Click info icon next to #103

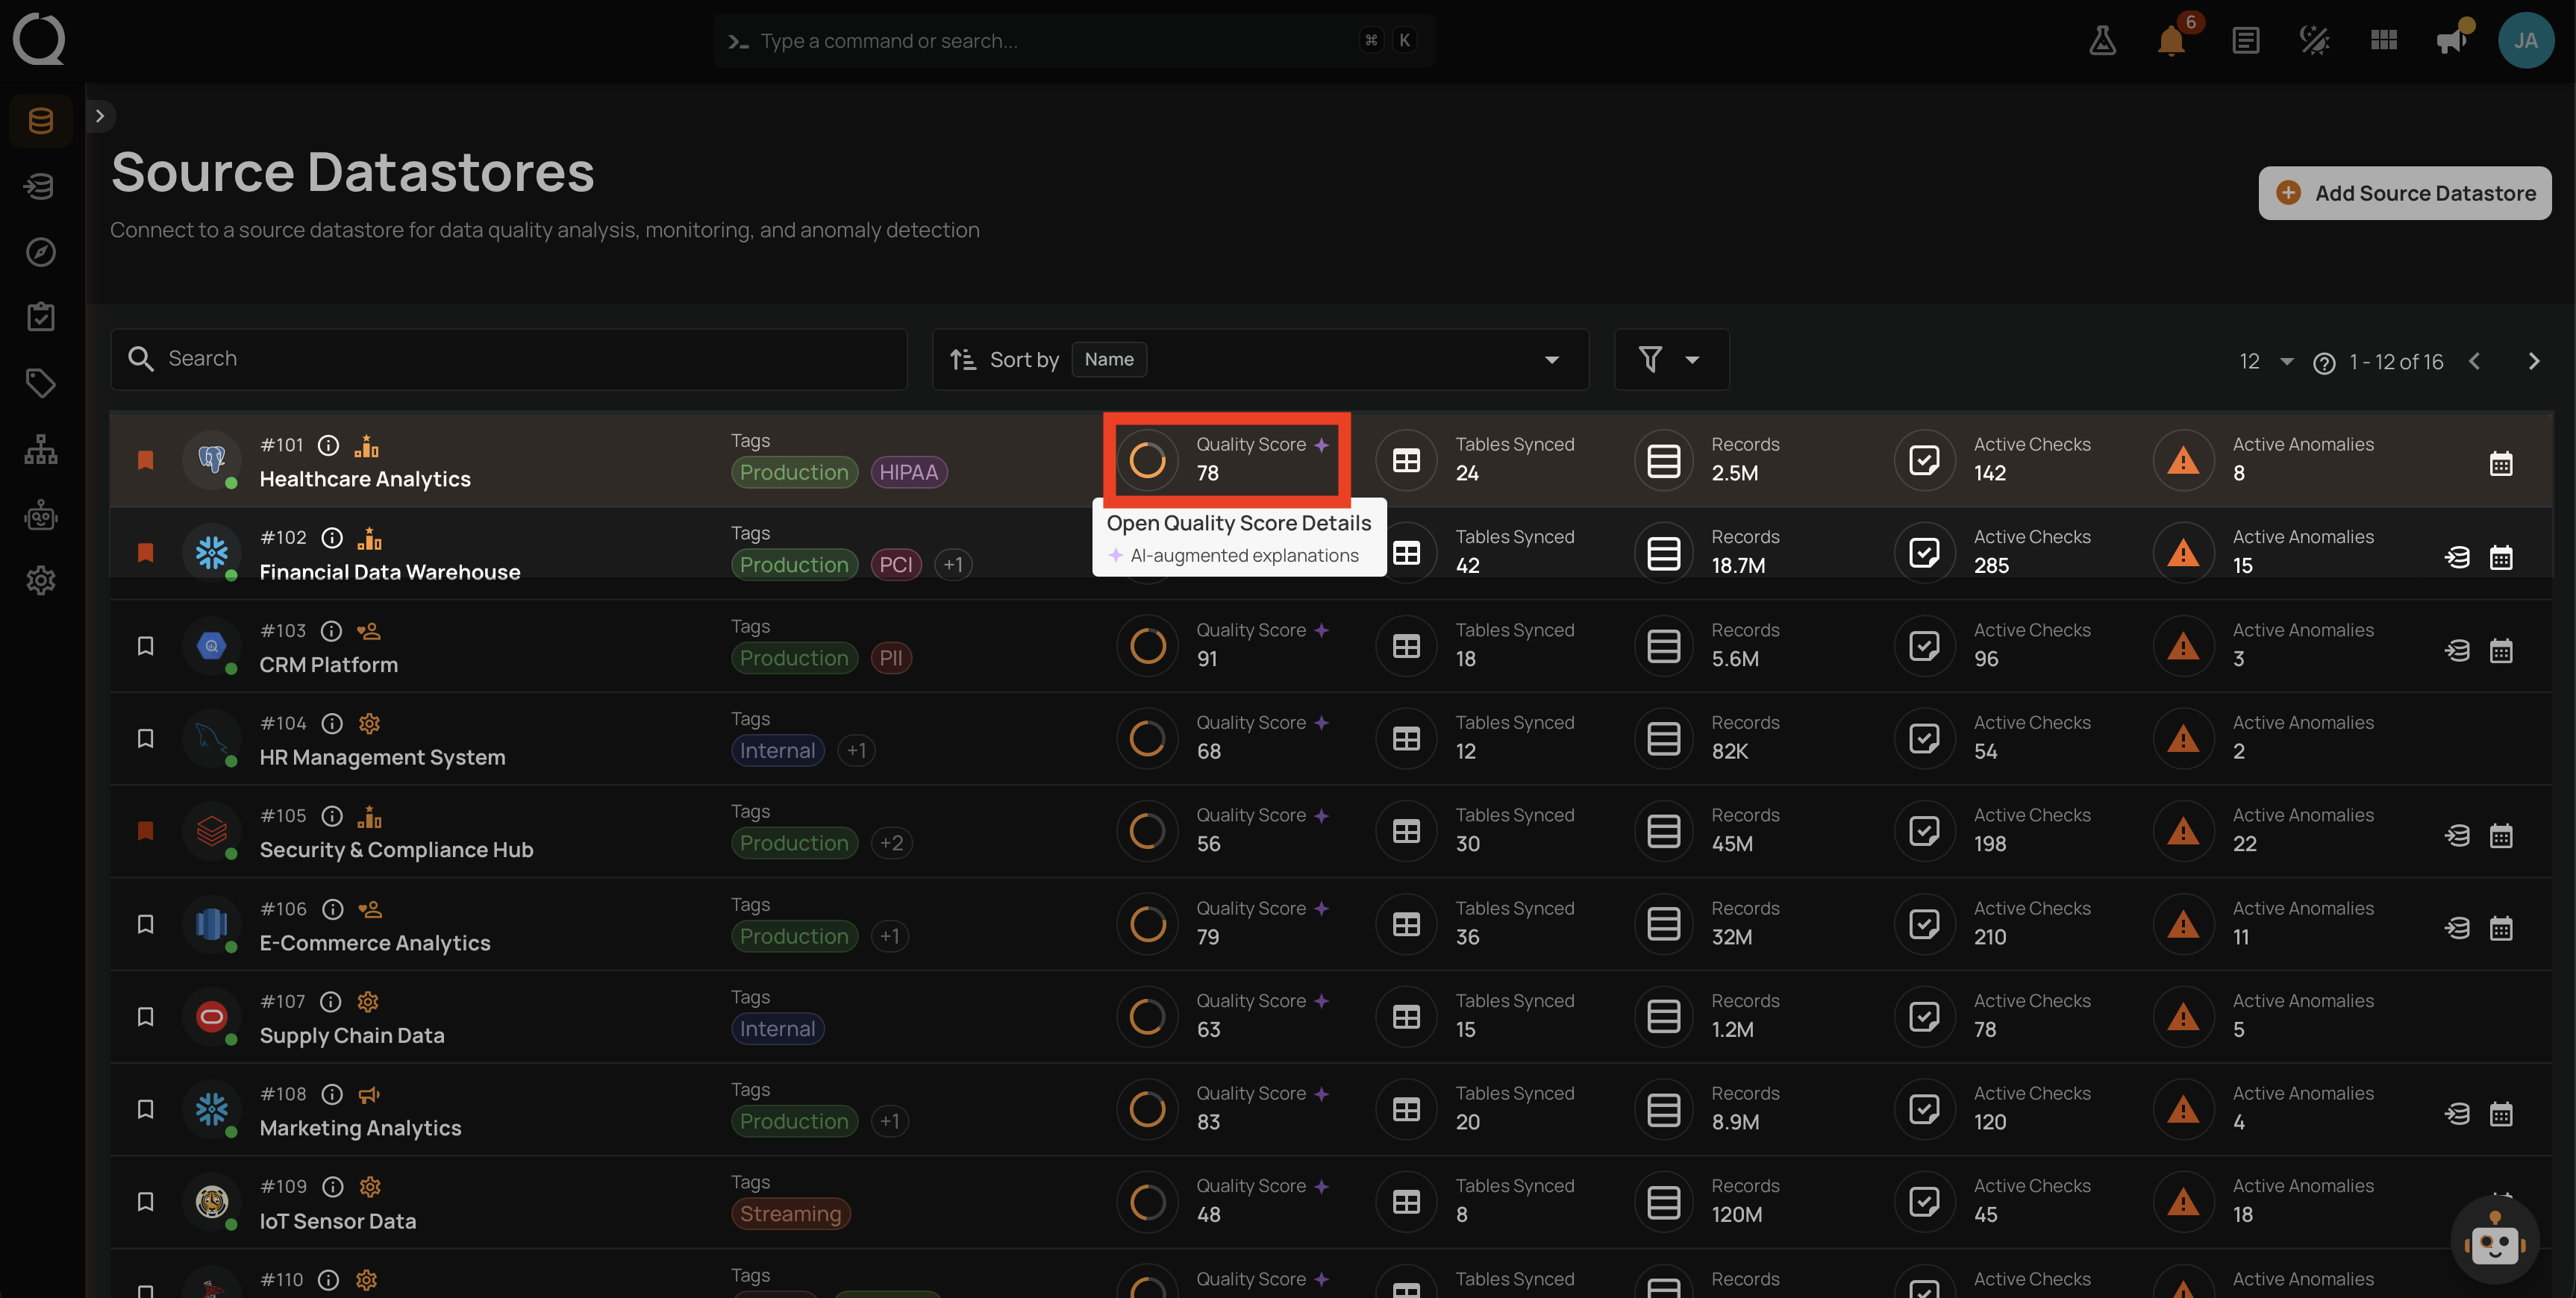[x=331, y=631]
